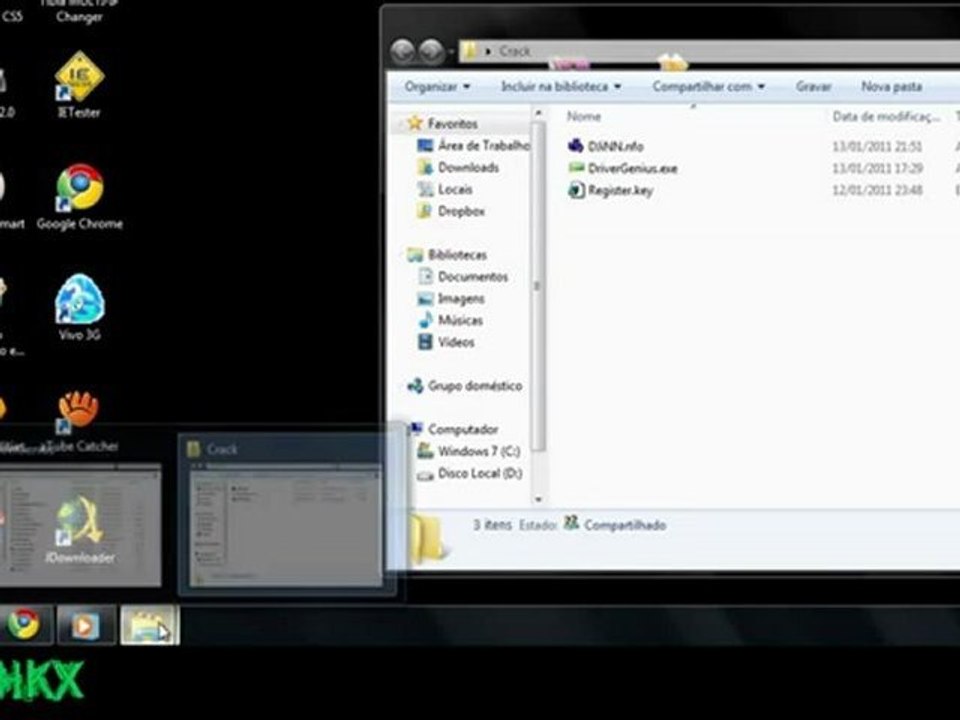
Task: Click the Gravar toolbar button
Action: [813, 87]
